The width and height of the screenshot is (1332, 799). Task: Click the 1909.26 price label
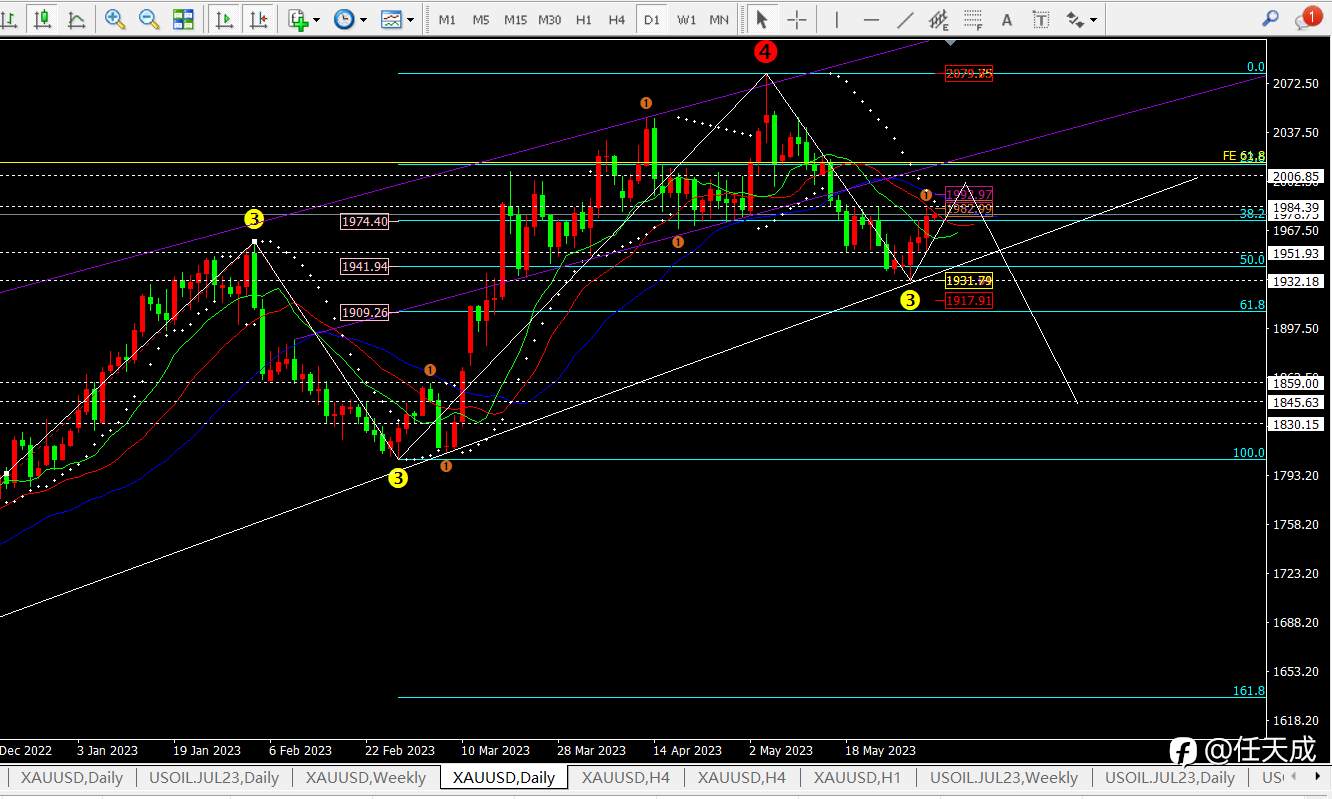coord(364,312)
